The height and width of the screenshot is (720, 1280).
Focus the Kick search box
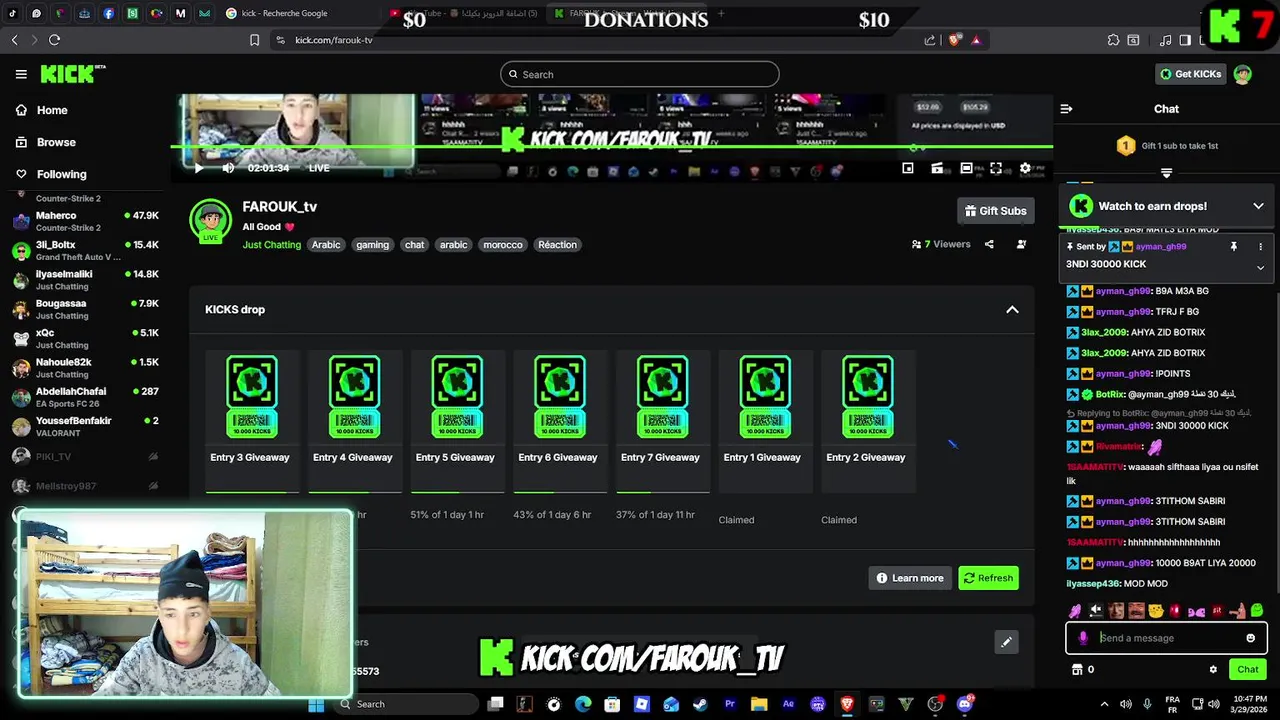(x=640, y=74)
